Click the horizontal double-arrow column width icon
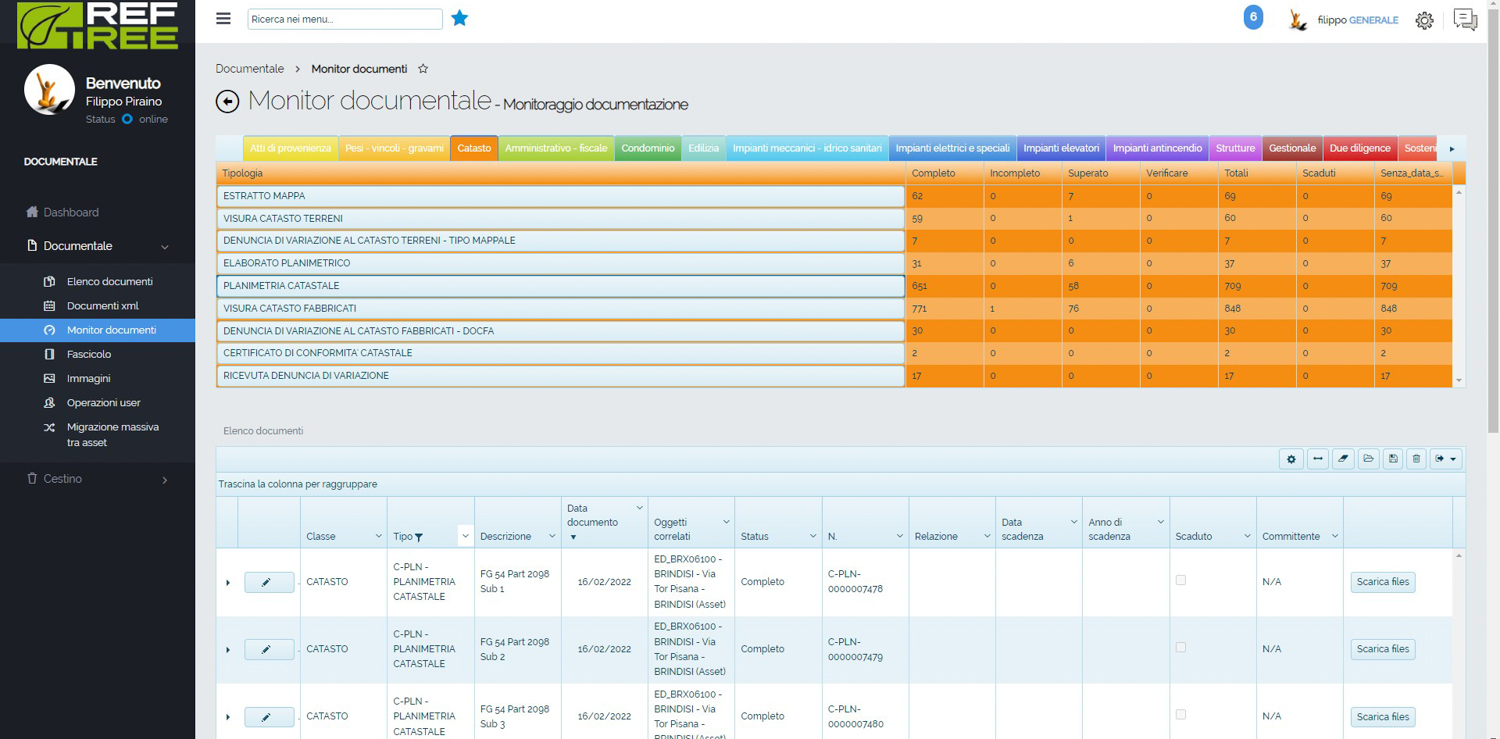 pos(1317,459)
